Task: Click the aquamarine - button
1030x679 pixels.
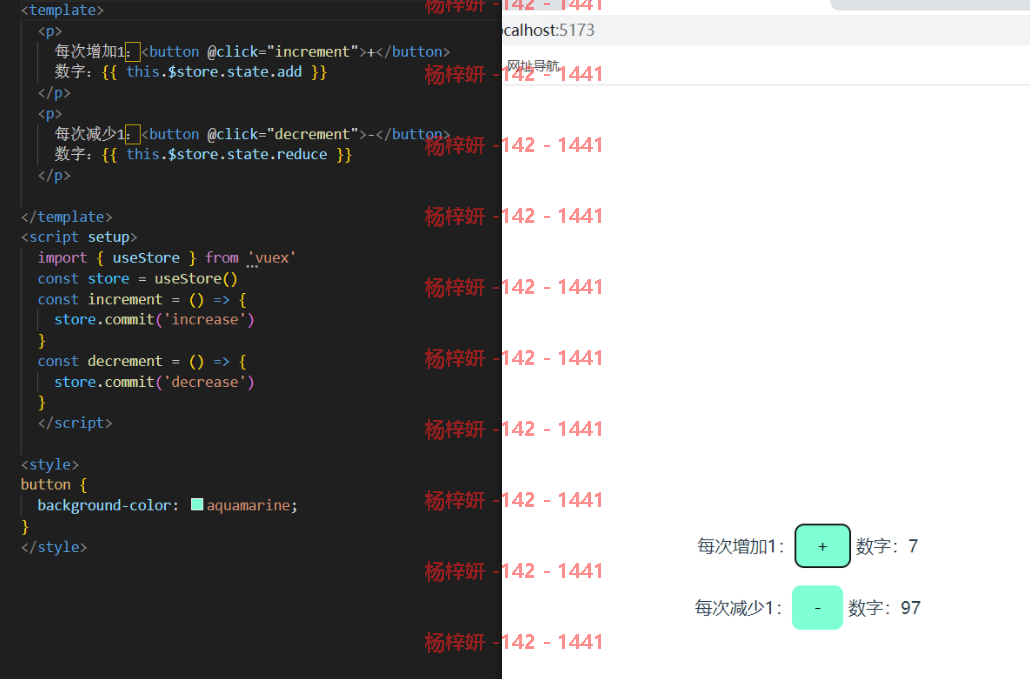Action: (817, 607)
